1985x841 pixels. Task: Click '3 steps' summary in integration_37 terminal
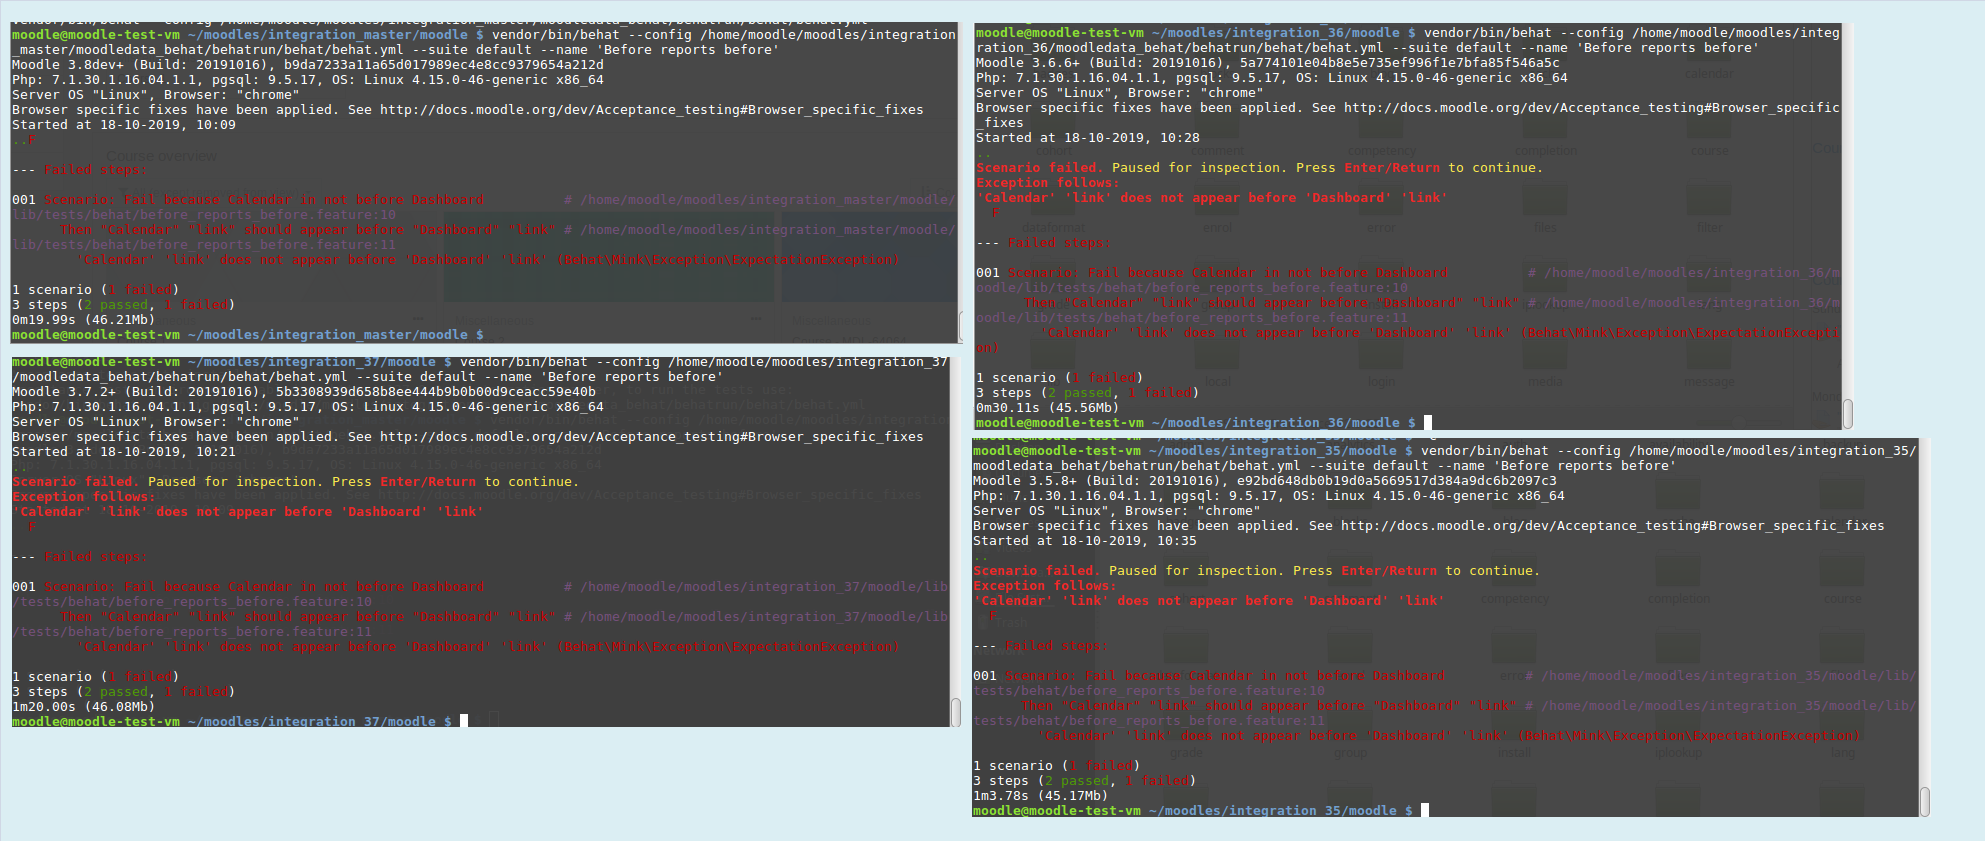point(123,692)
